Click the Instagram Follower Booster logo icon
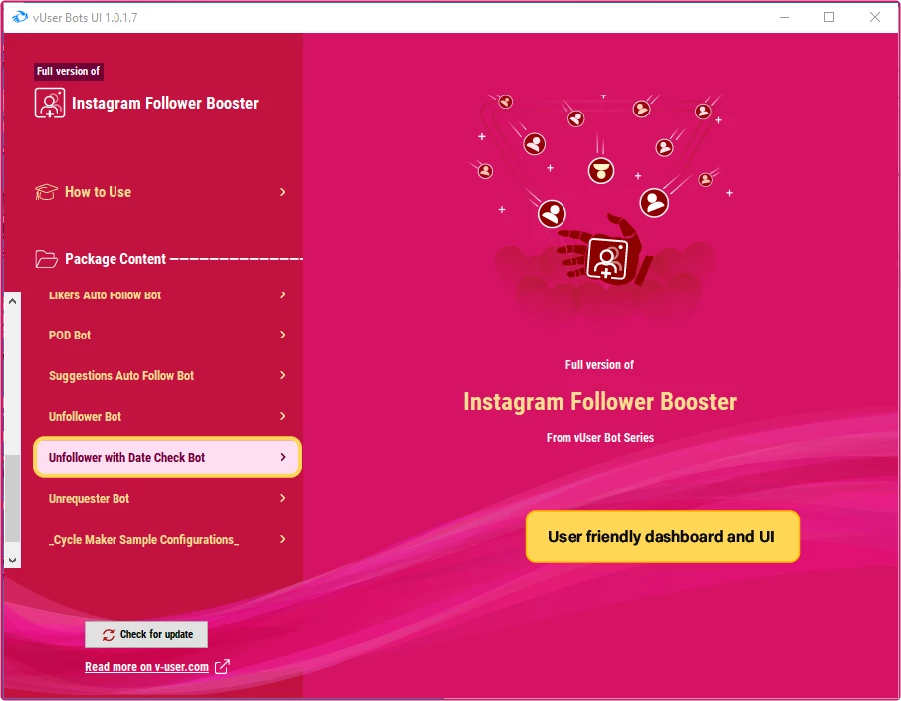901x701 pixels. tap(50, 103)
